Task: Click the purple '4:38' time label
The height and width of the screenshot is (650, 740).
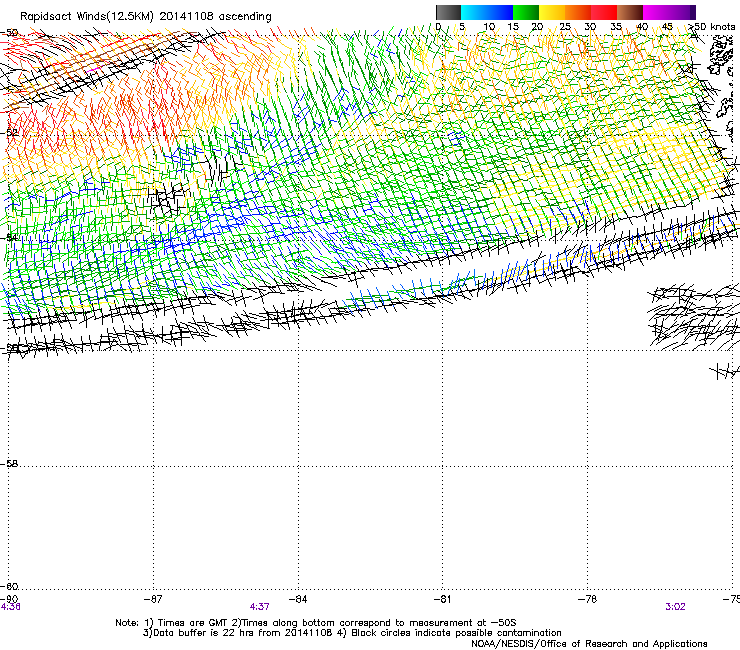Action: [10, 607]
